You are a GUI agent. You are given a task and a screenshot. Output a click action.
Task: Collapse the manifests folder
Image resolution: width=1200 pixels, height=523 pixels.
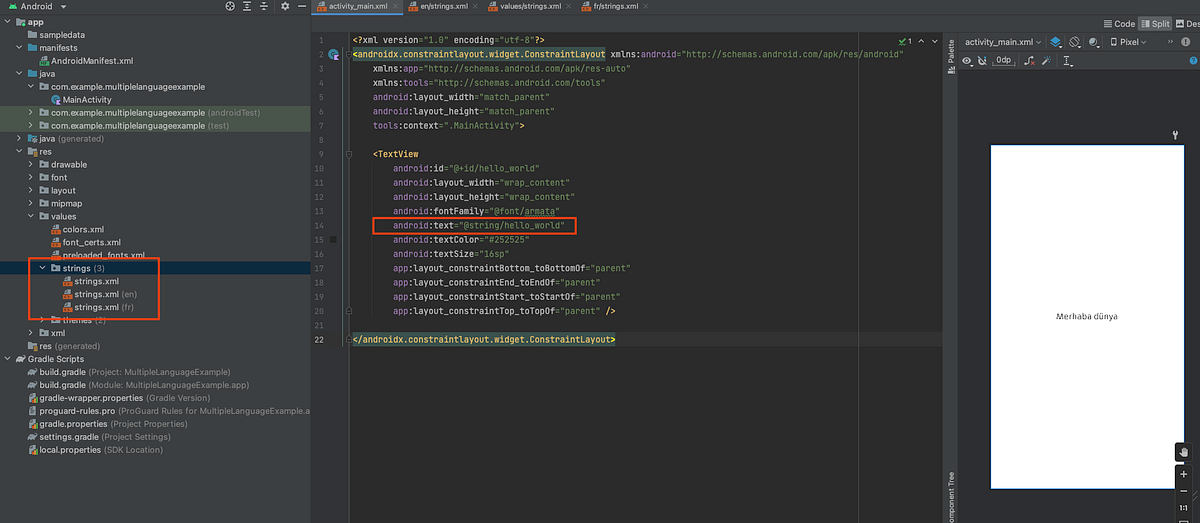[20, 47]
